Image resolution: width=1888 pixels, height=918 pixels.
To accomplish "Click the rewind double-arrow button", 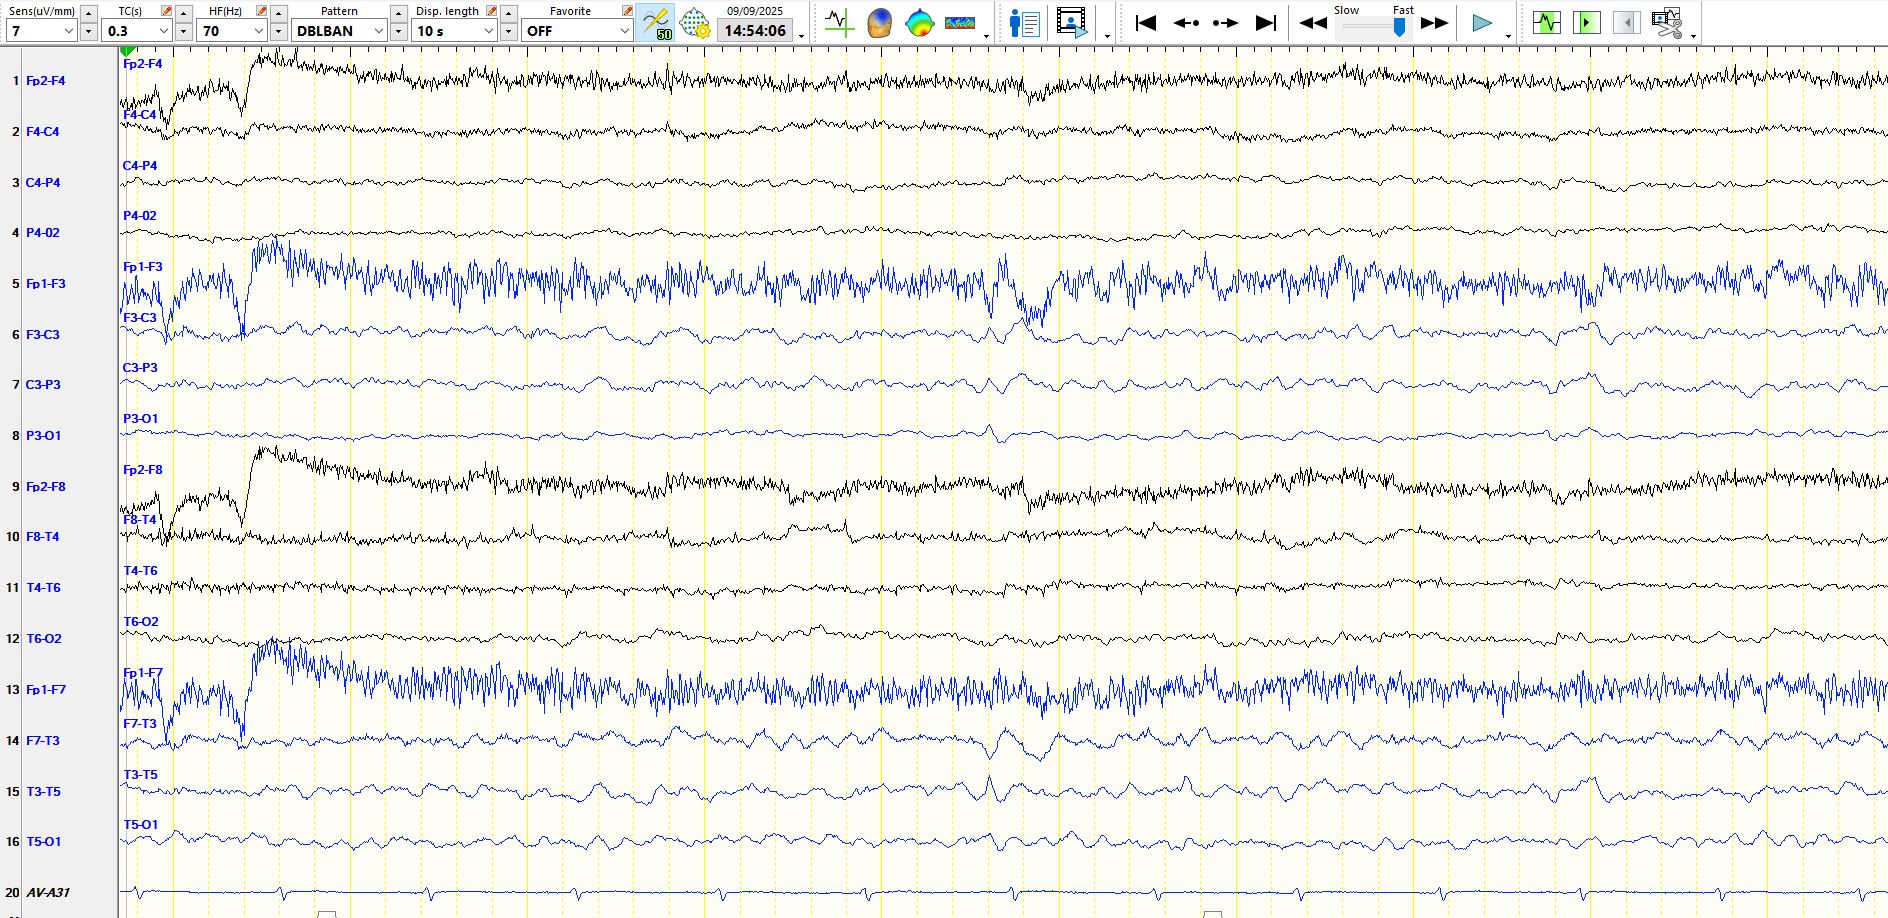I will click(x=1313, y=23).
